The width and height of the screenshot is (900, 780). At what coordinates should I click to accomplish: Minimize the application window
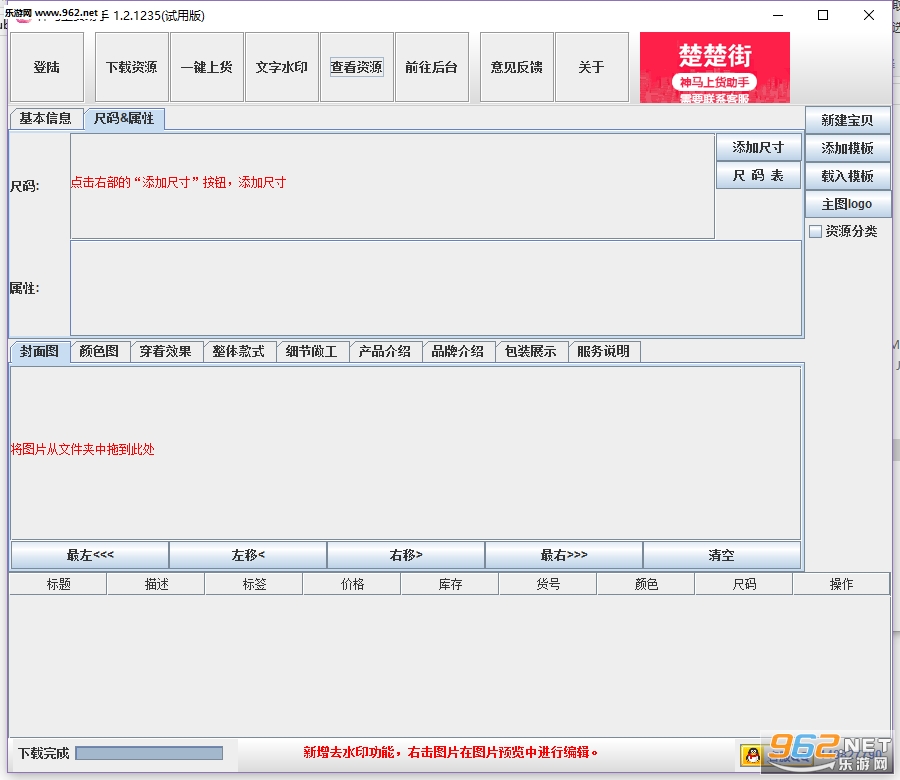[778, 15]
